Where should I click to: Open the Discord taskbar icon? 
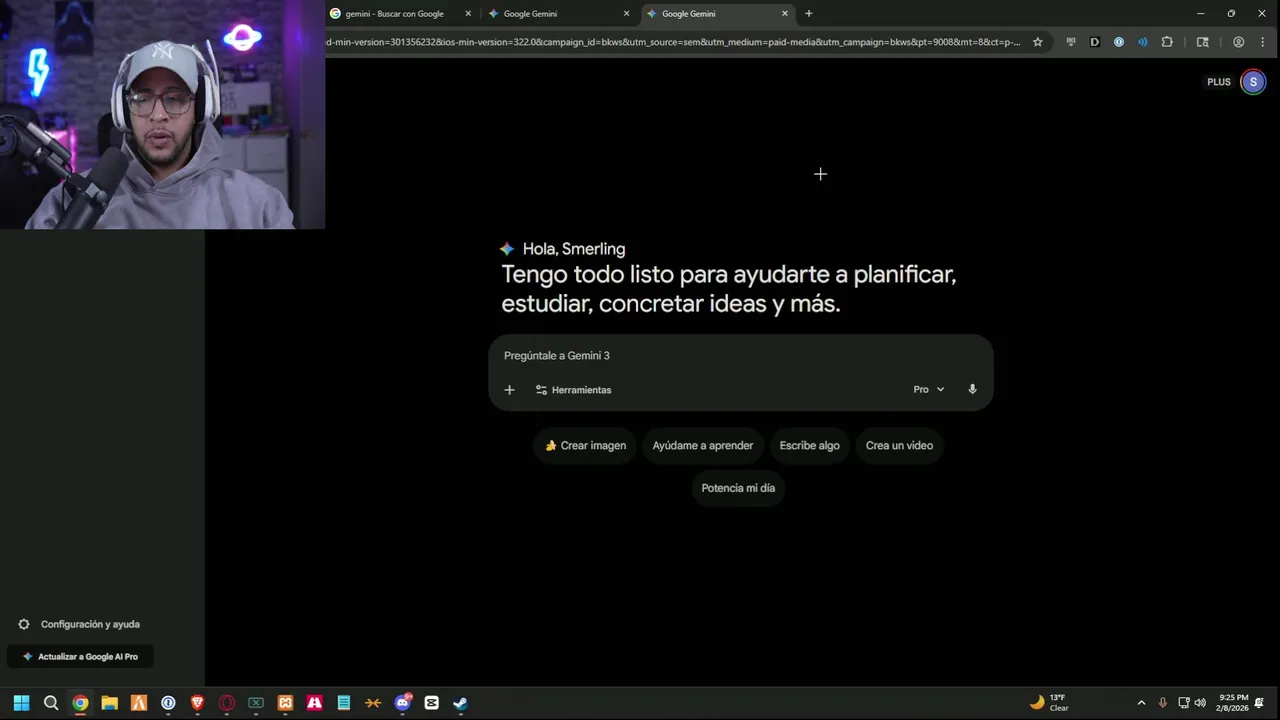point(403,703)
